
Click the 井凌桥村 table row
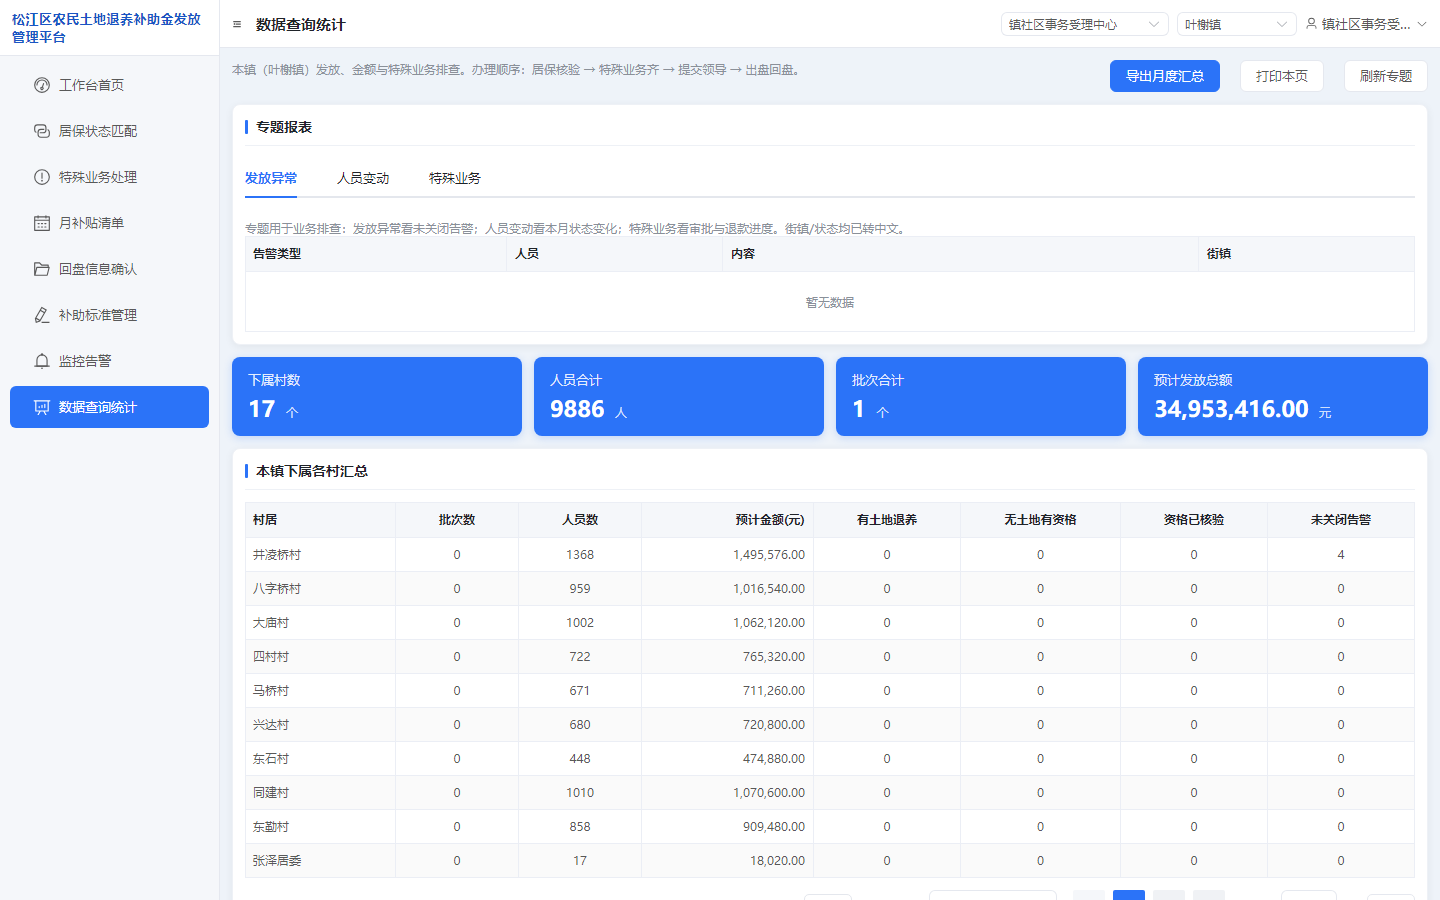(830, 555)
